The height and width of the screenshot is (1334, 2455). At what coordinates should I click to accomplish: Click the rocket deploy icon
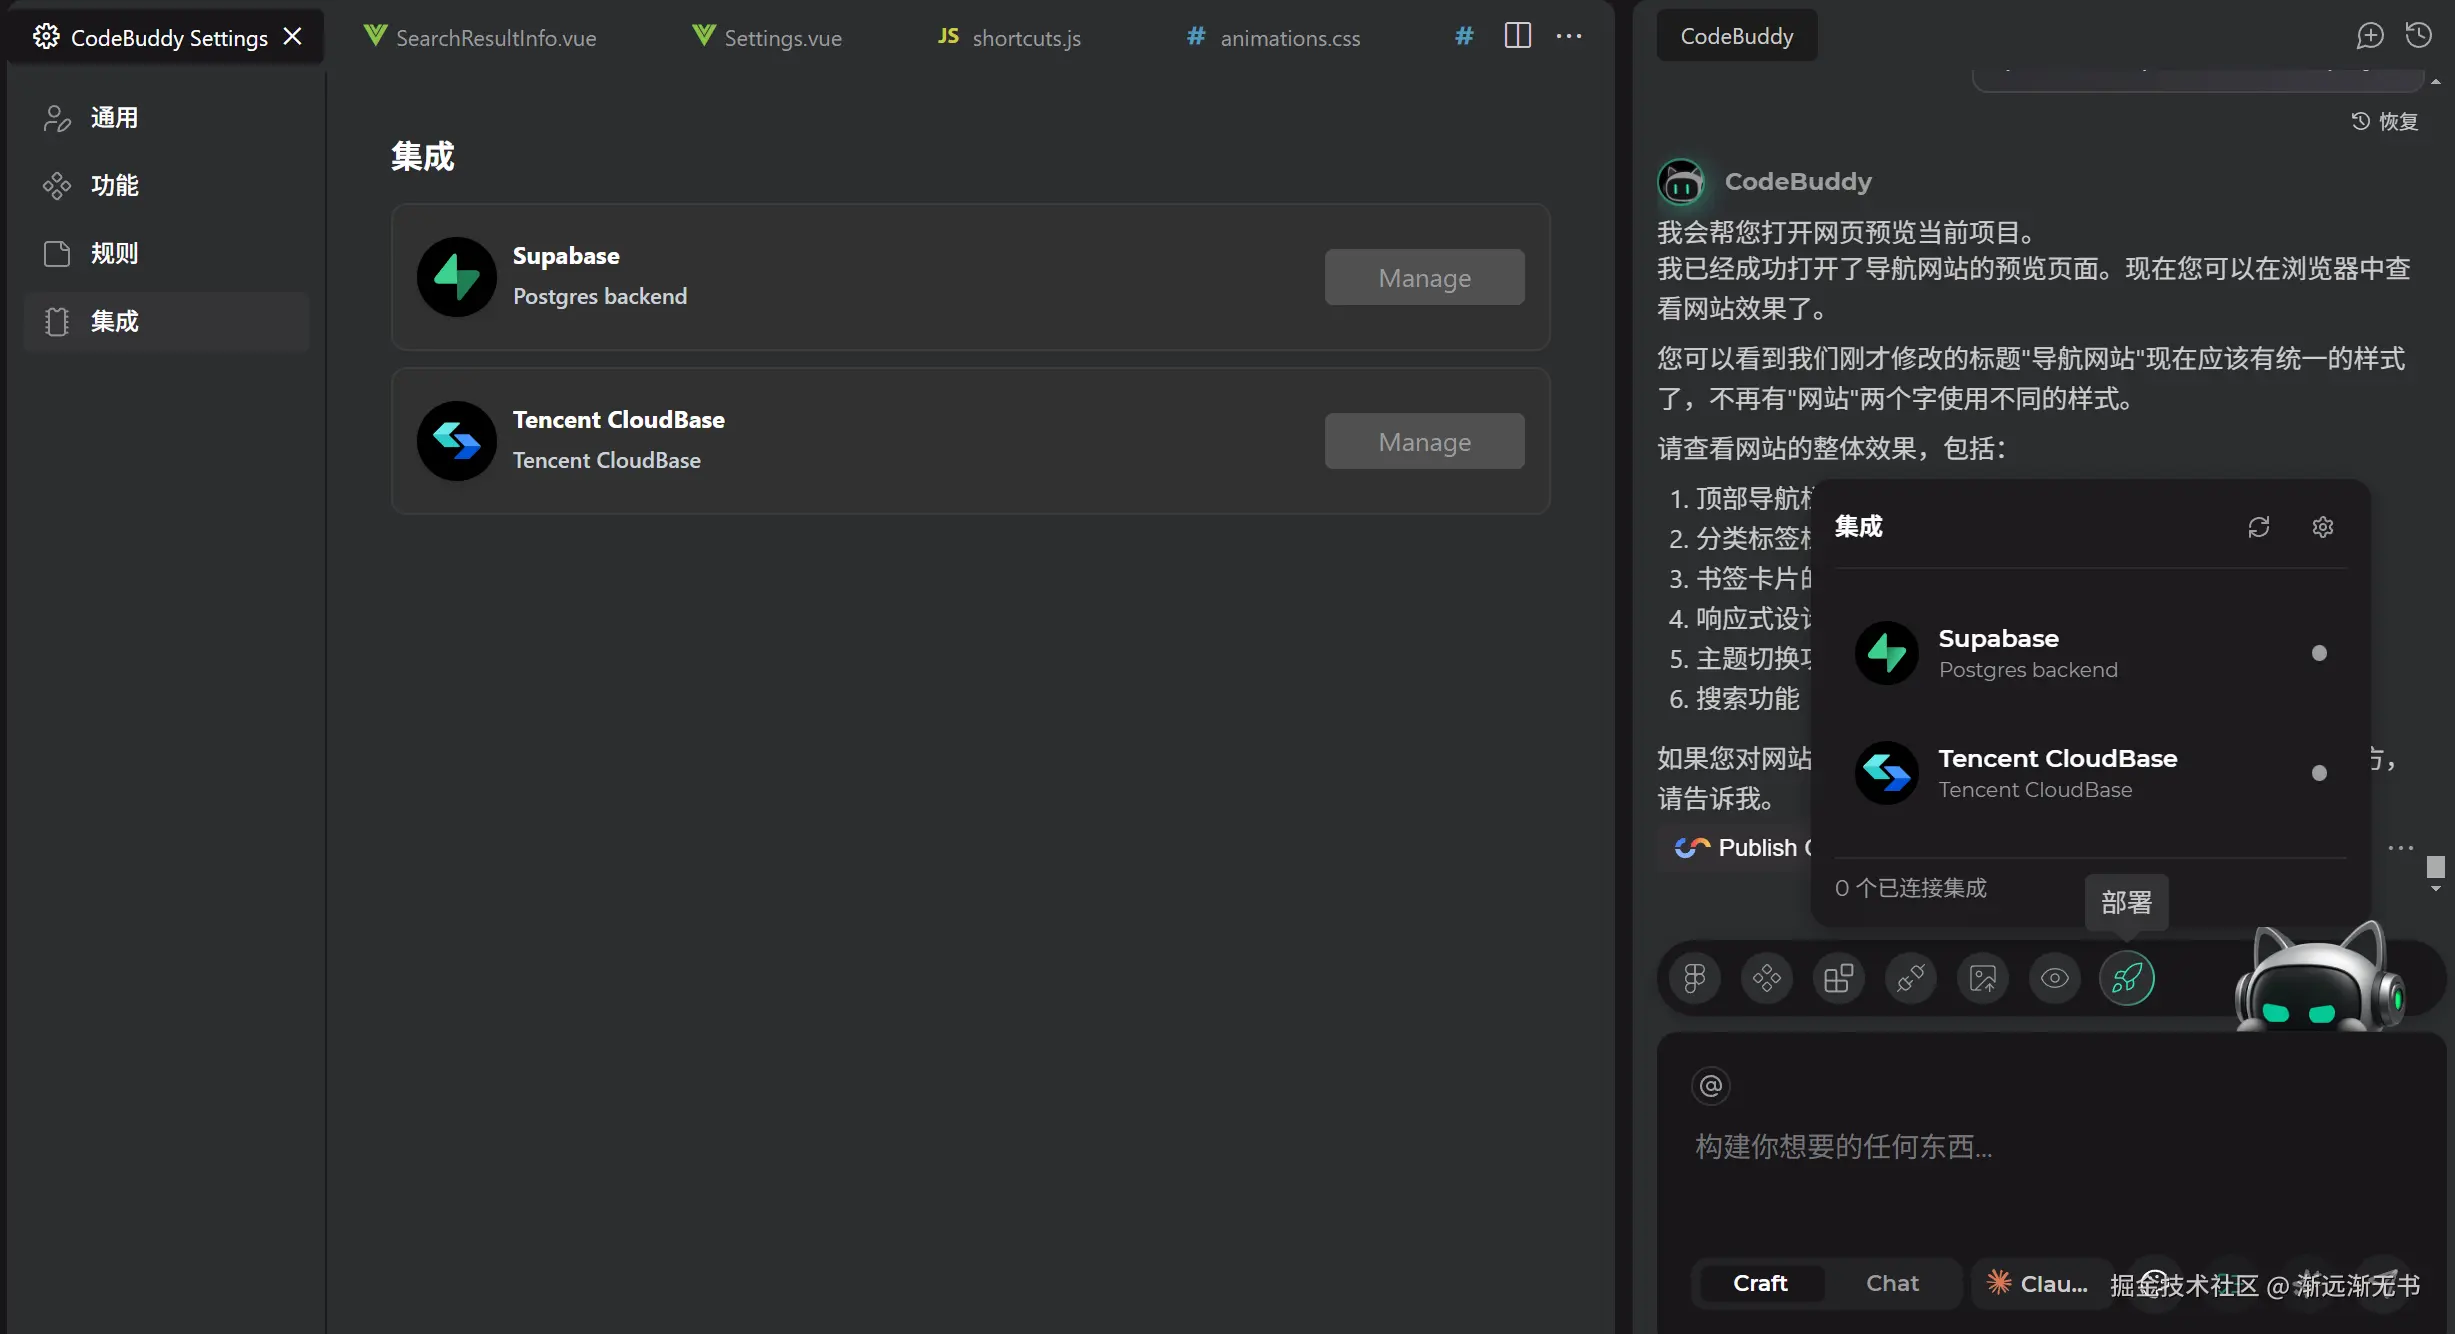(x=2126, y=978)
